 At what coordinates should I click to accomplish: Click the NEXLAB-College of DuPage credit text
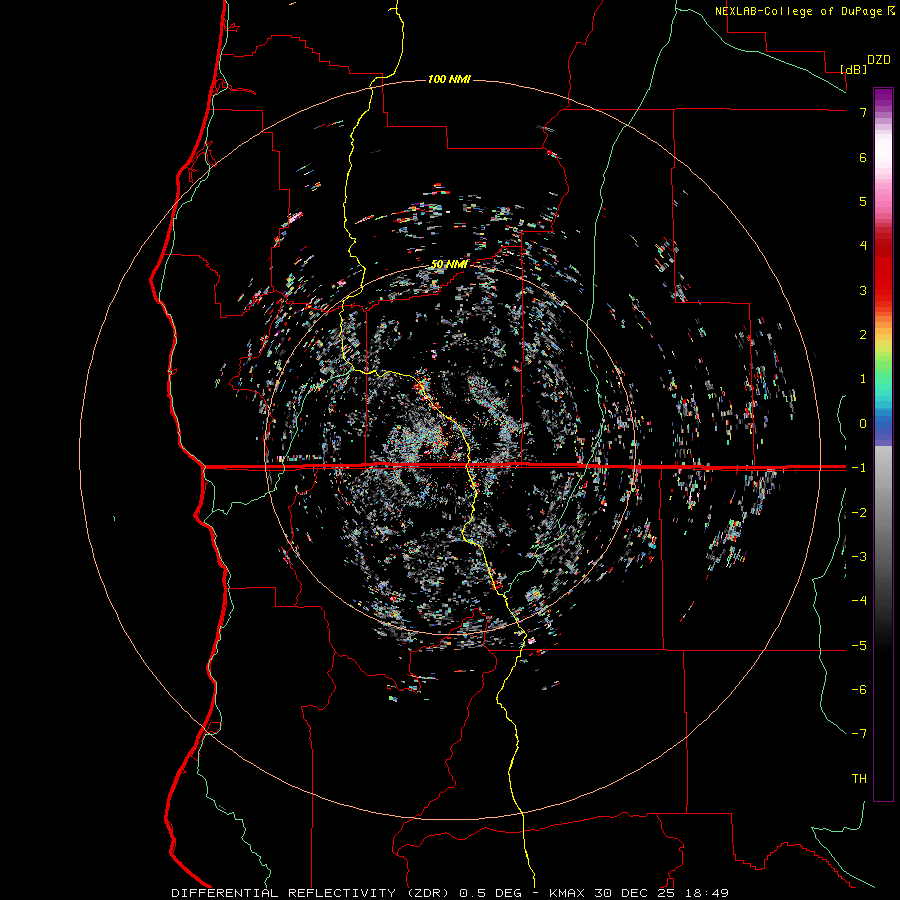tap(804, 11)
